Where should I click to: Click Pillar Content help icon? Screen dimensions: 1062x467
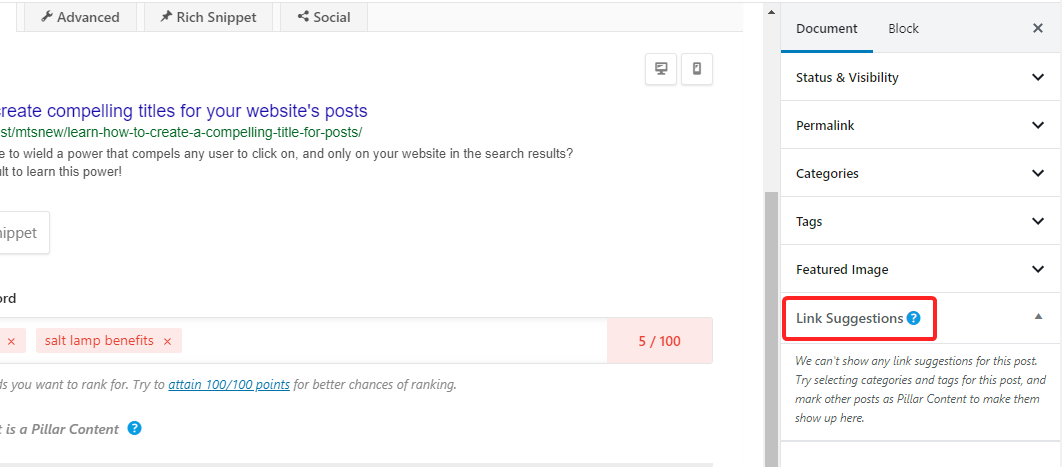(x=134, y=428)
